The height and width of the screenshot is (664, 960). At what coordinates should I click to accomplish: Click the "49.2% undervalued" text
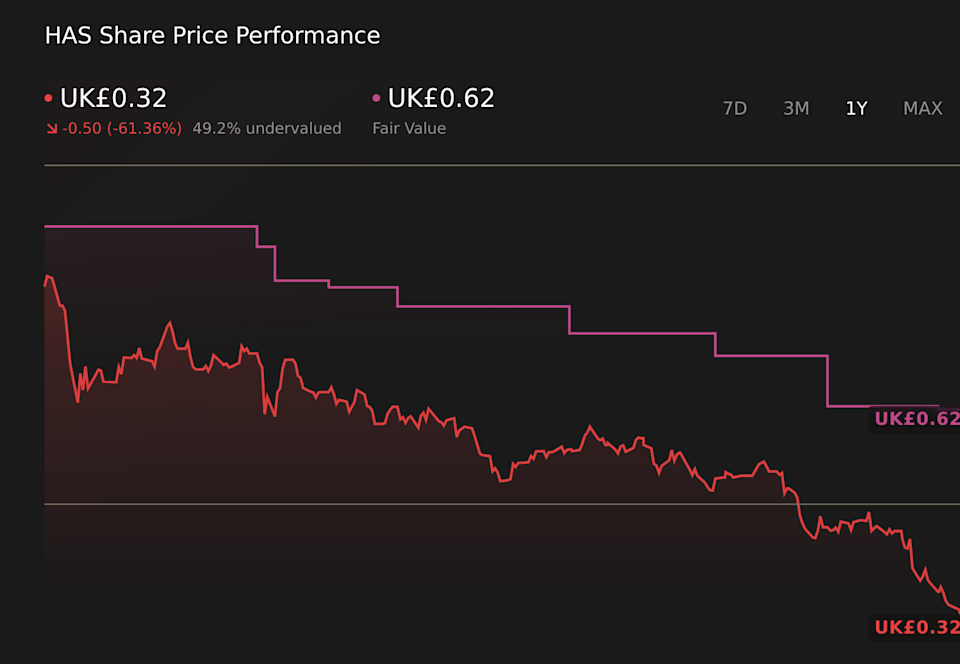coord(267,129)
